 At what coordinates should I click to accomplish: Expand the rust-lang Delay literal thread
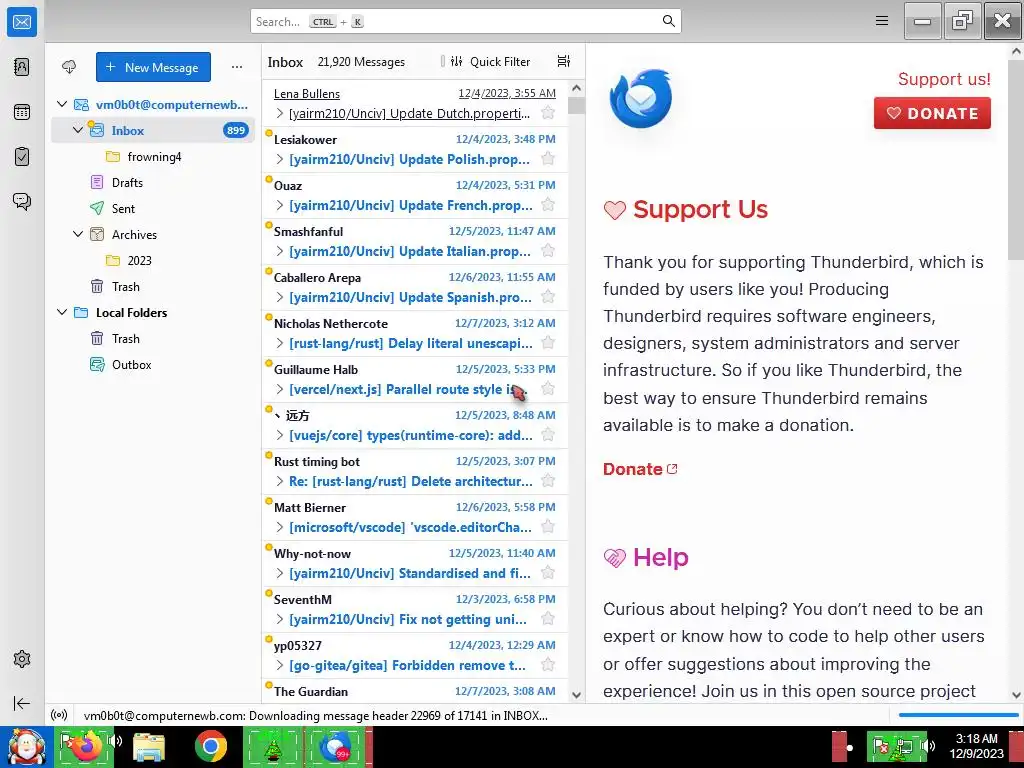(280, 344)
